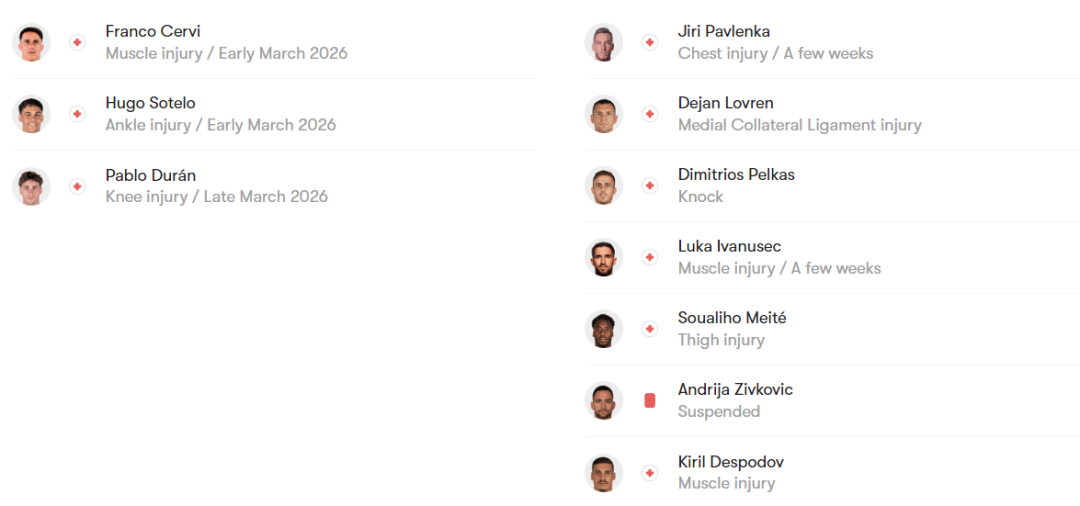Click the injury icon beside Kiril Despodov
The height and width of the screenshot is (506, 1080).
650,472
